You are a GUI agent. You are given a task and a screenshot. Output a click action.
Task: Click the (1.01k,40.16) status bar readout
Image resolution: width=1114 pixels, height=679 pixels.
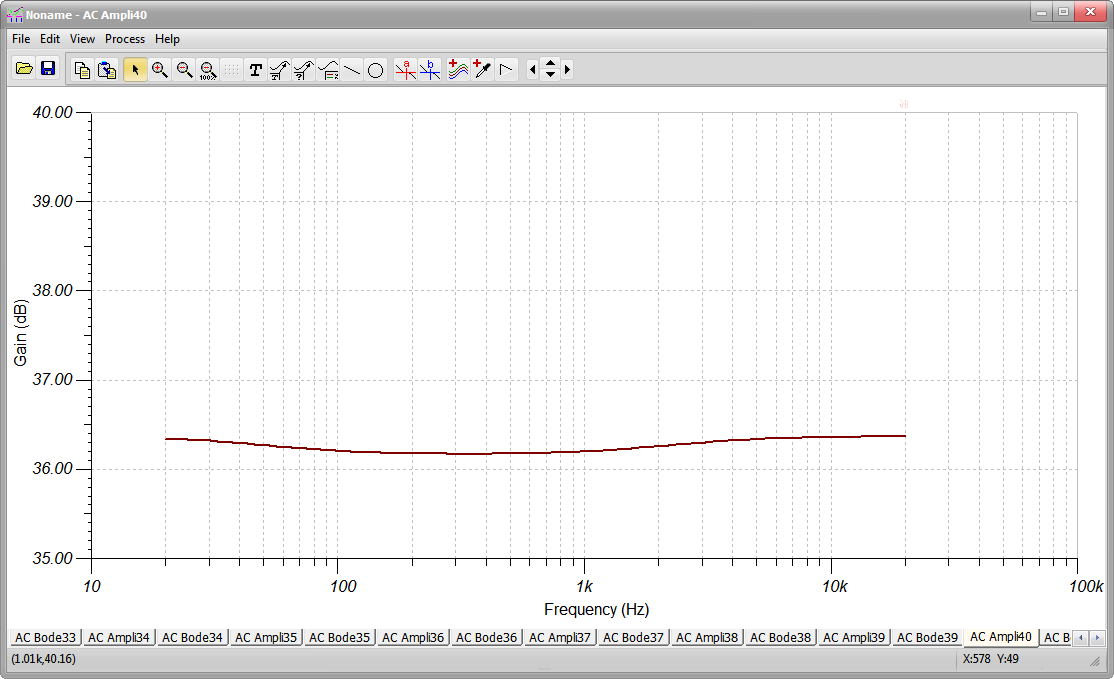point(43,658)
